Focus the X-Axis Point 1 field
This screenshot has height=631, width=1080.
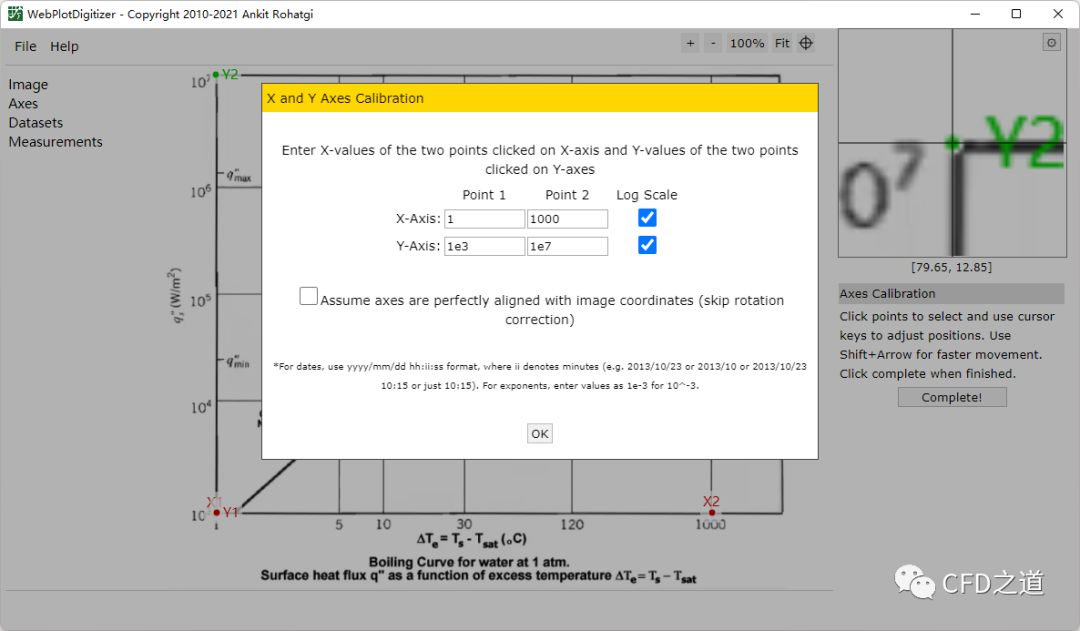pos(484,219)
